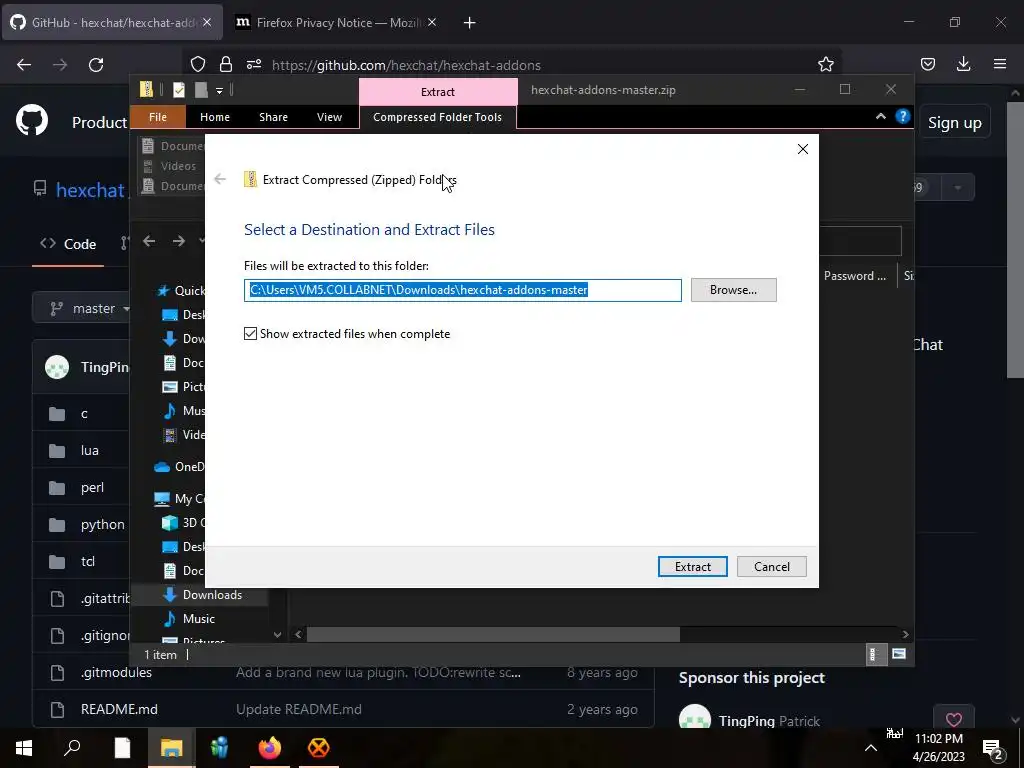Viewport: 1024px width, 768px height.
Task: Open the Code tab on GitHub
Action: (x=68, y=244)
